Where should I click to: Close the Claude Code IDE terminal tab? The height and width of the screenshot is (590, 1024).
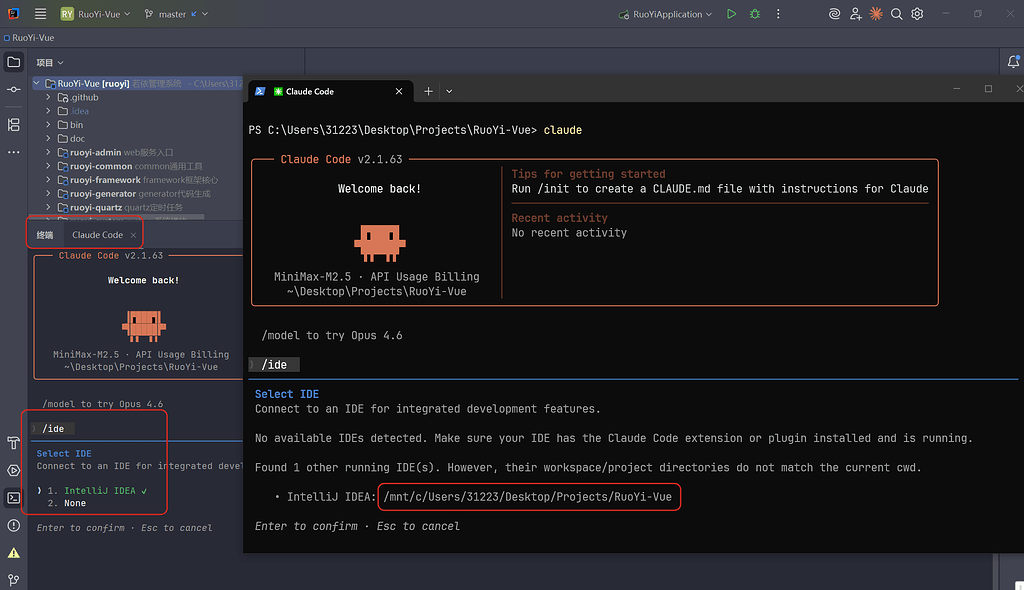(x=133, y=235)
